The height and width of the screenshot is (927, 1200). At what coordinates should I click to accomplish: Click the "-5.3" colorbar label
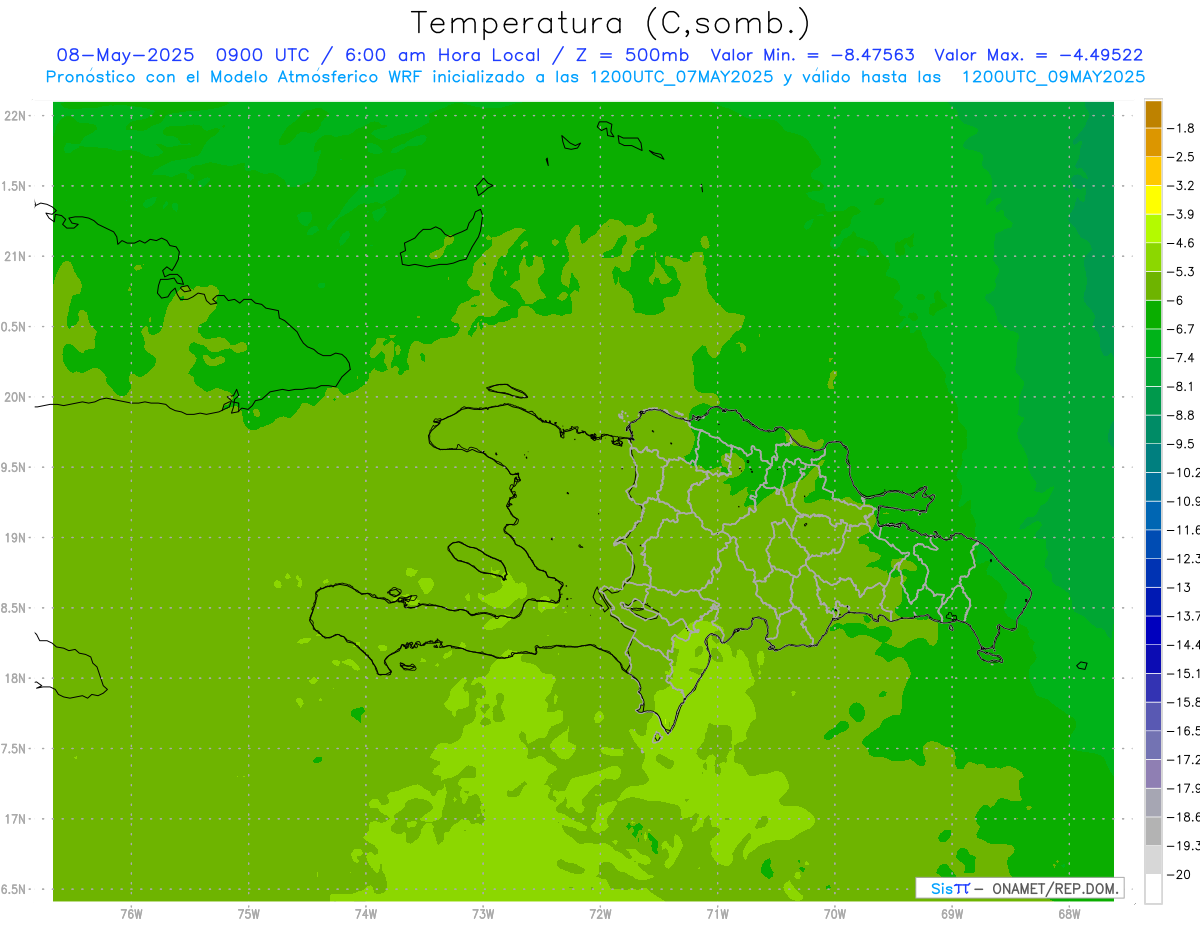pos(1181,272)
